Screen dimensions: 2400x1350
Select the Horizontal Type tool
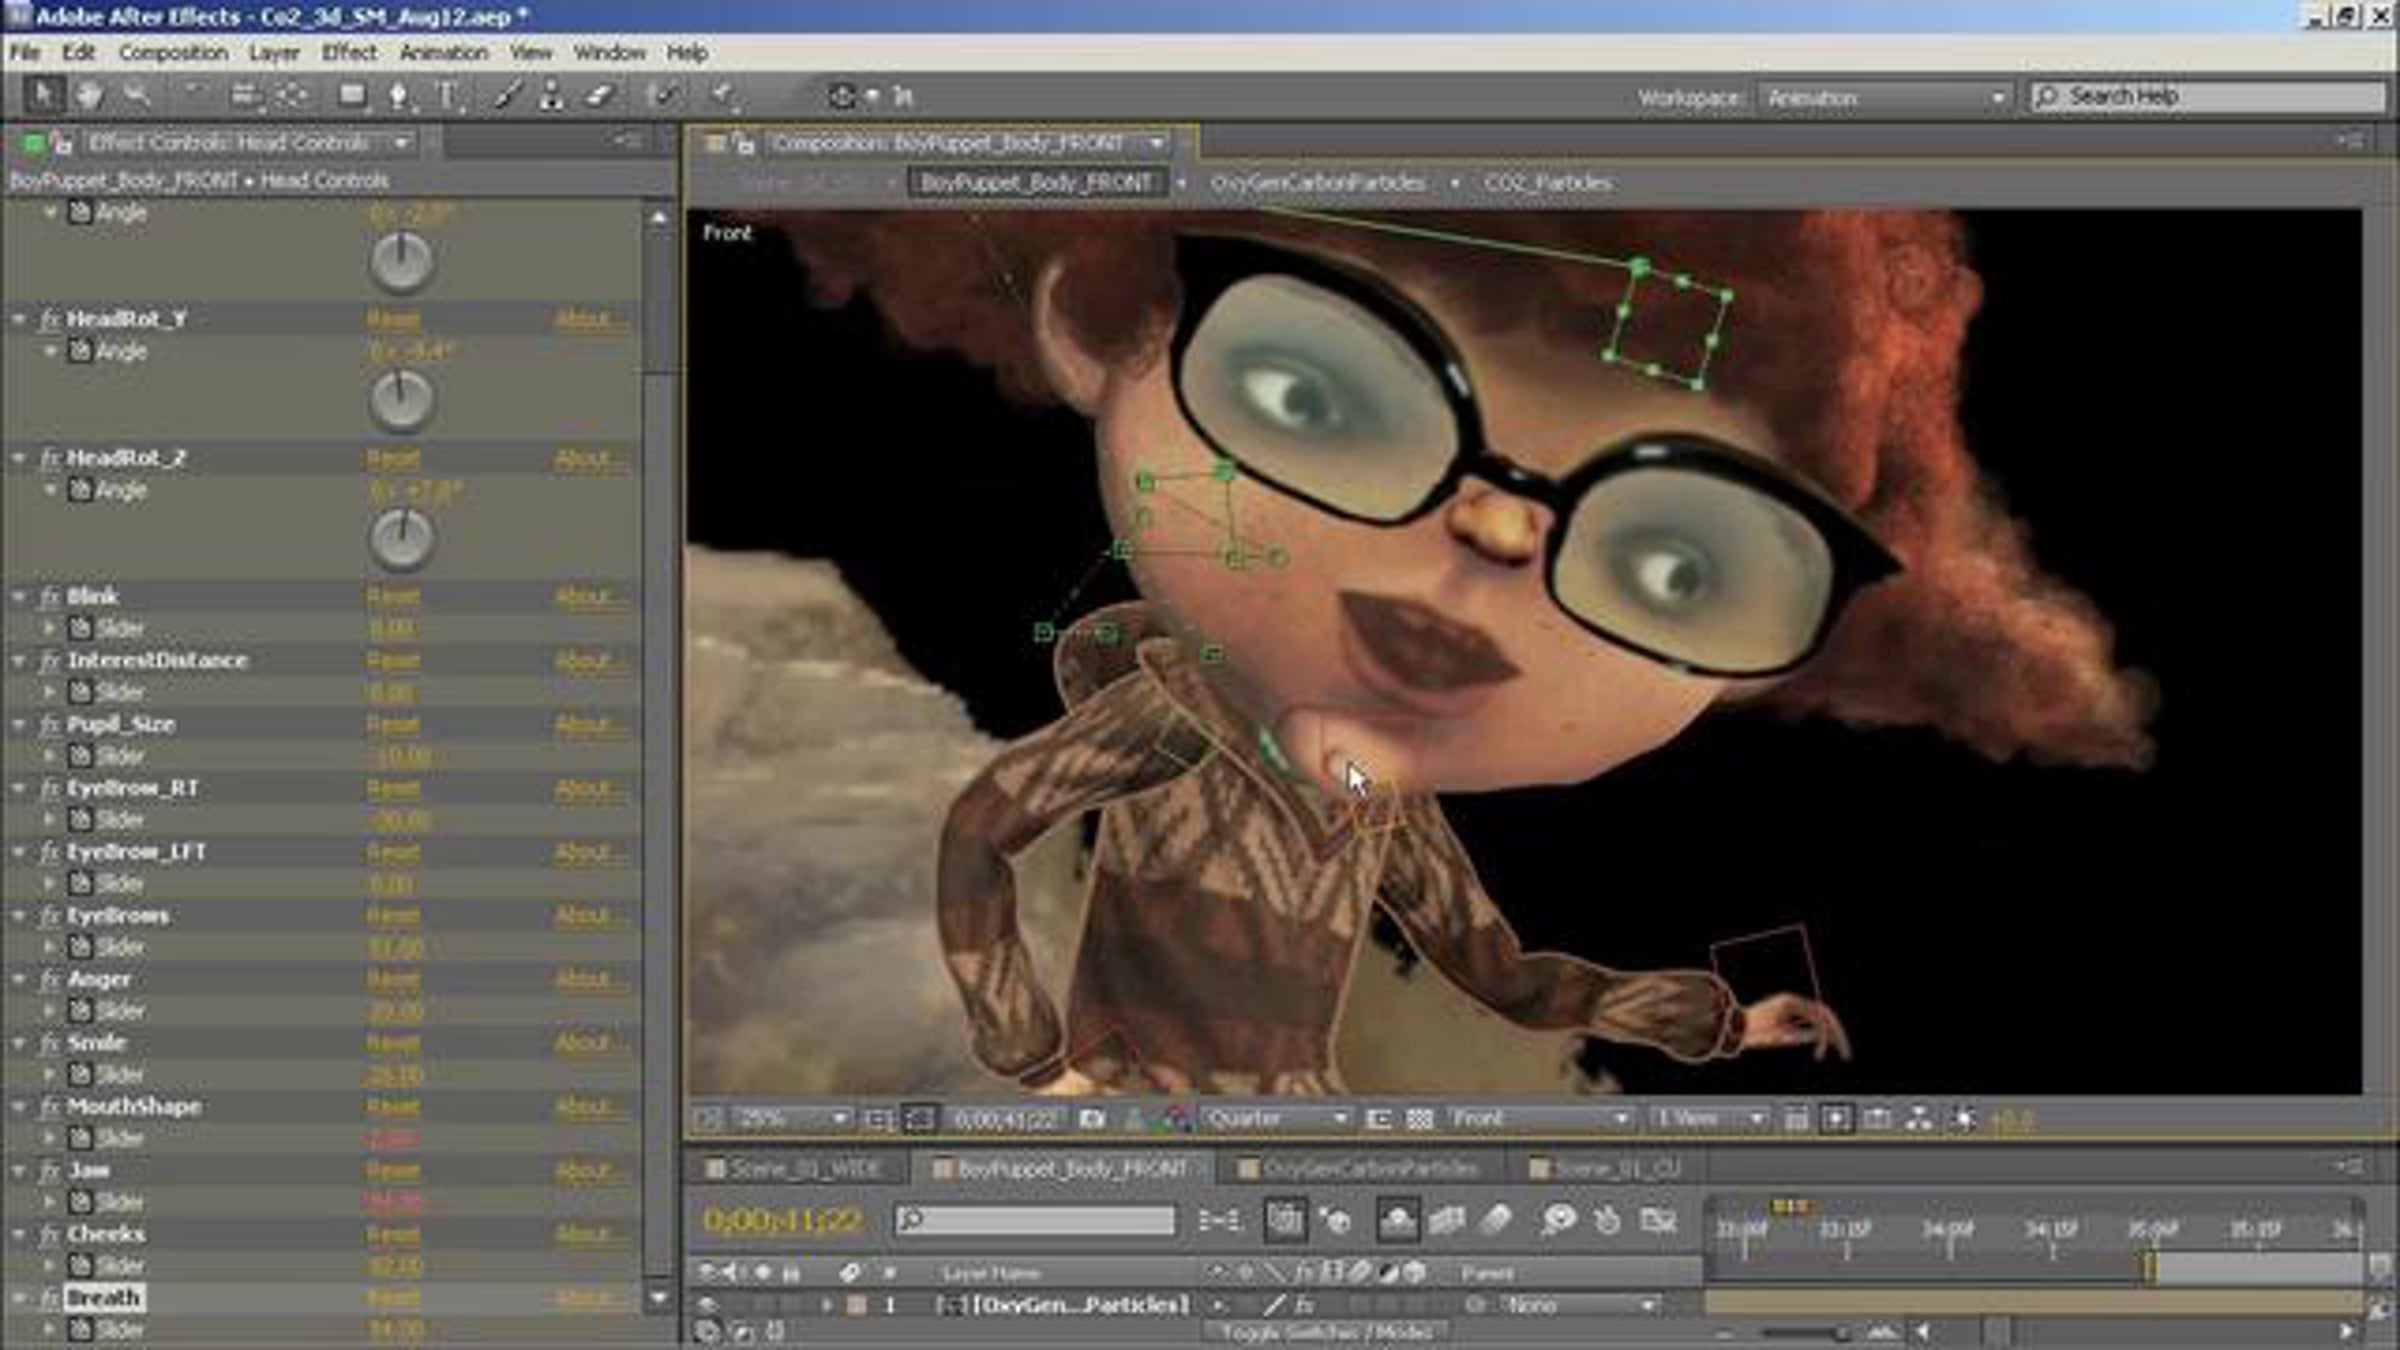click(446, 96)
